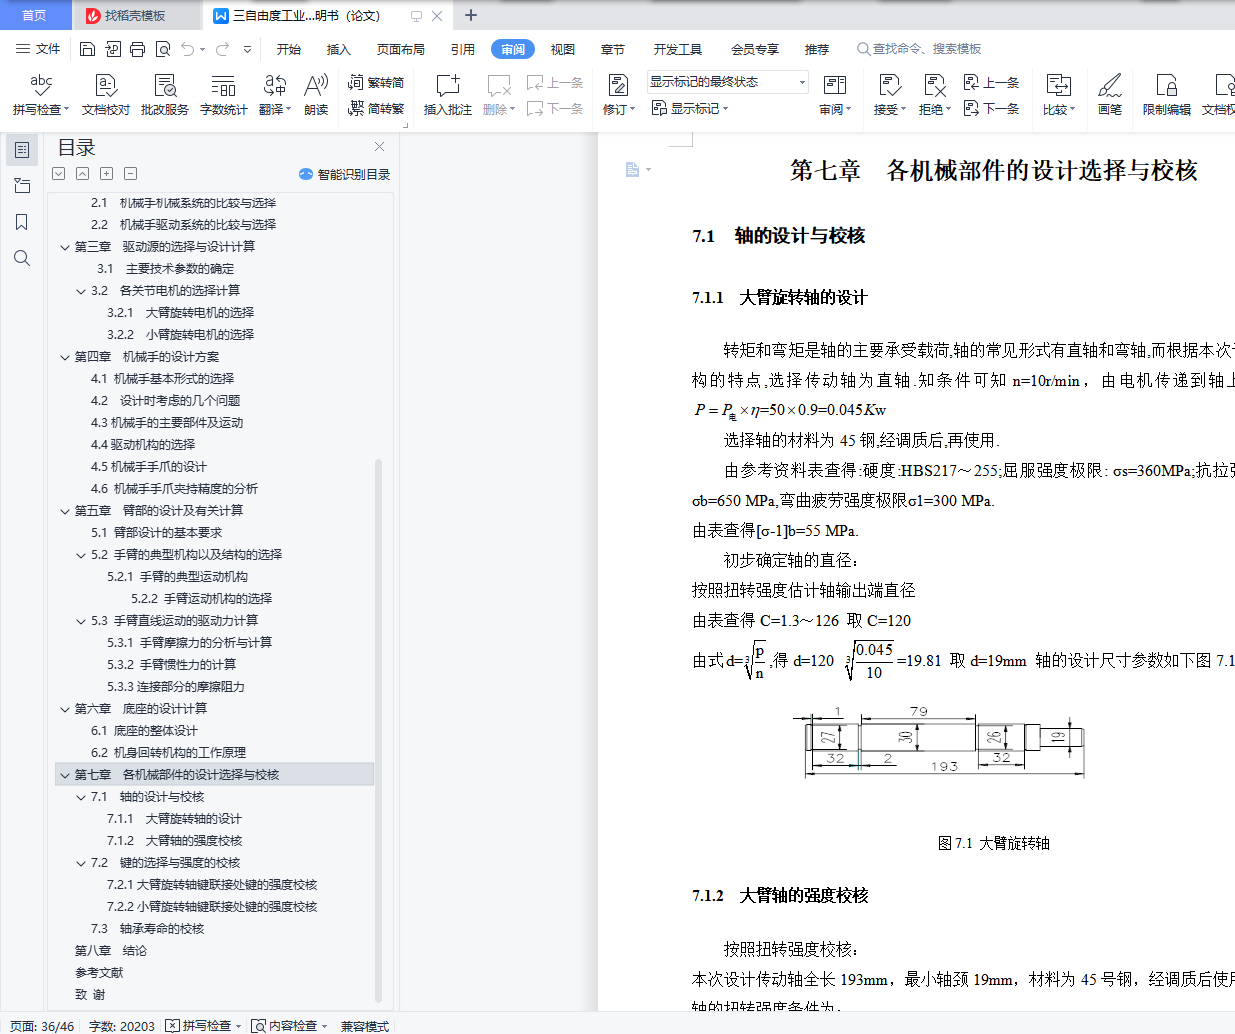Screen dimensions: 1235x1034
Task: Go to next revision with 下一条 beside 拒绝
Action: tap(991, 109)
